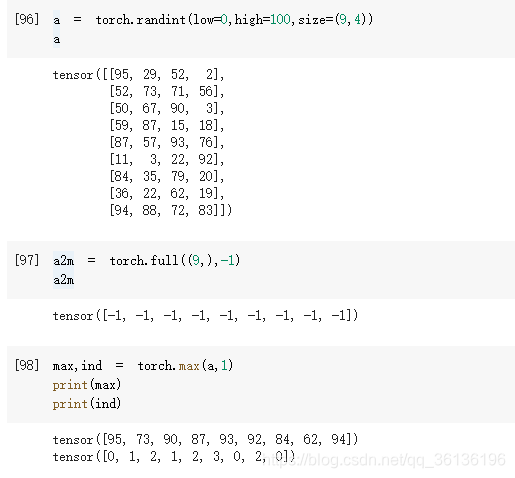Image resolution: width=515 pixels, height=478 pixels.
Task: Click the 'high=100' argument in cell 96
Action: tap(262, 19)
